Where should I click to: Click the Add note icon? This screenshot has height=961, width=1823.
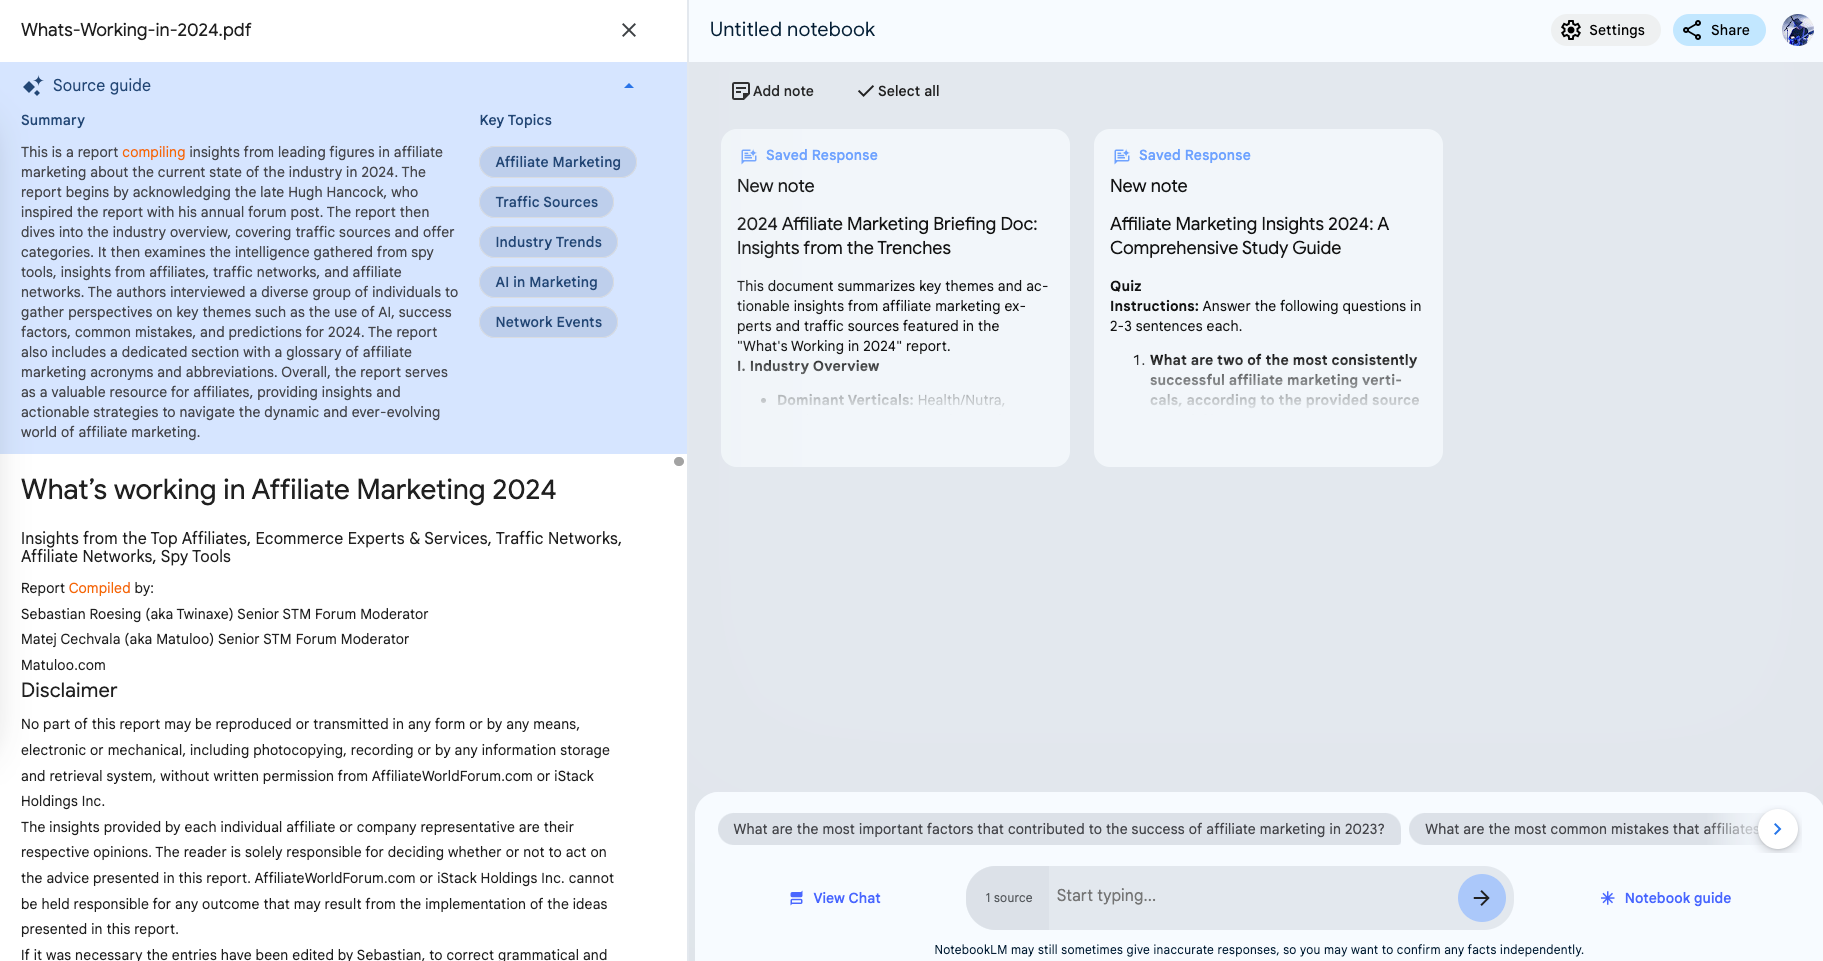741,91
